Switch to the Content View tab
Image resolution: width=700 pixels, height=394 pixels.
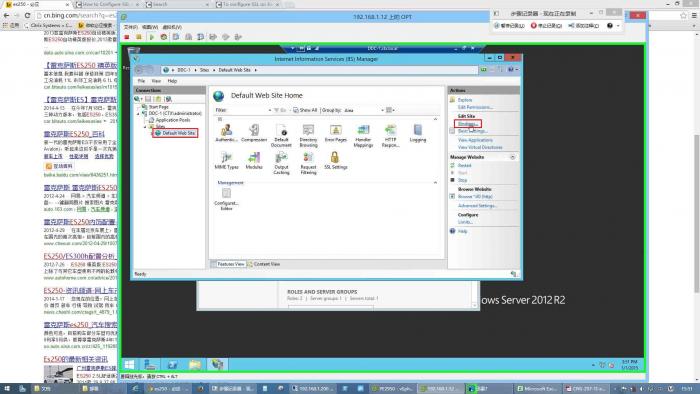[x=263, y=264]
